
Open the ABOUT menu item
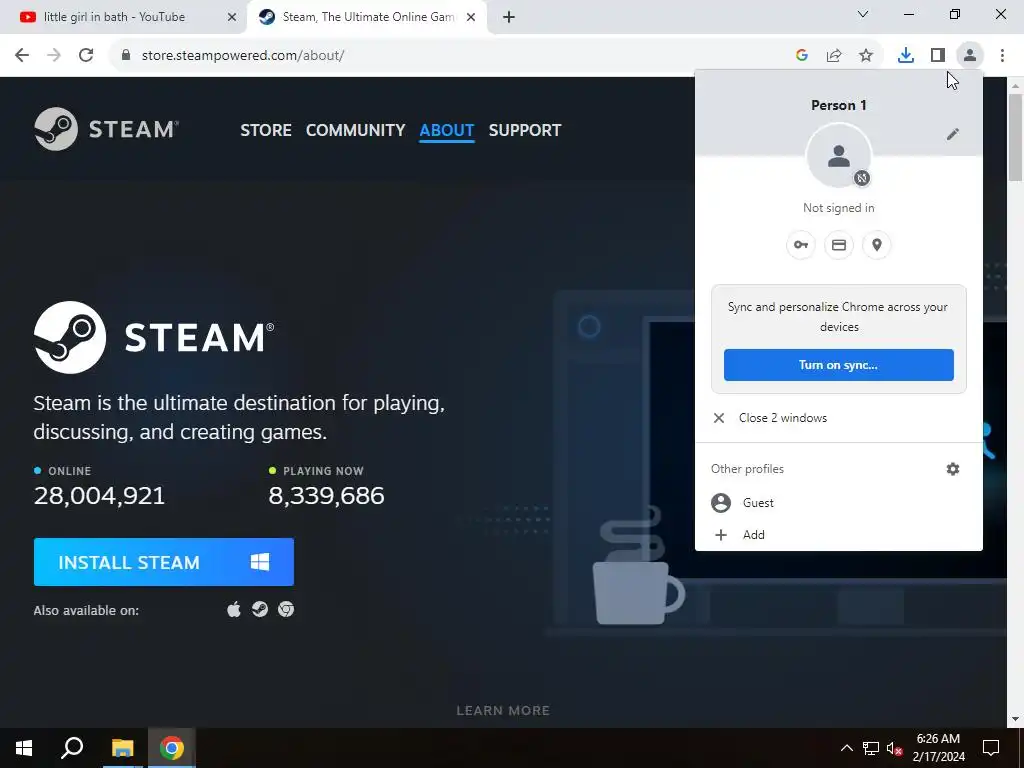[x=447, y=130]
